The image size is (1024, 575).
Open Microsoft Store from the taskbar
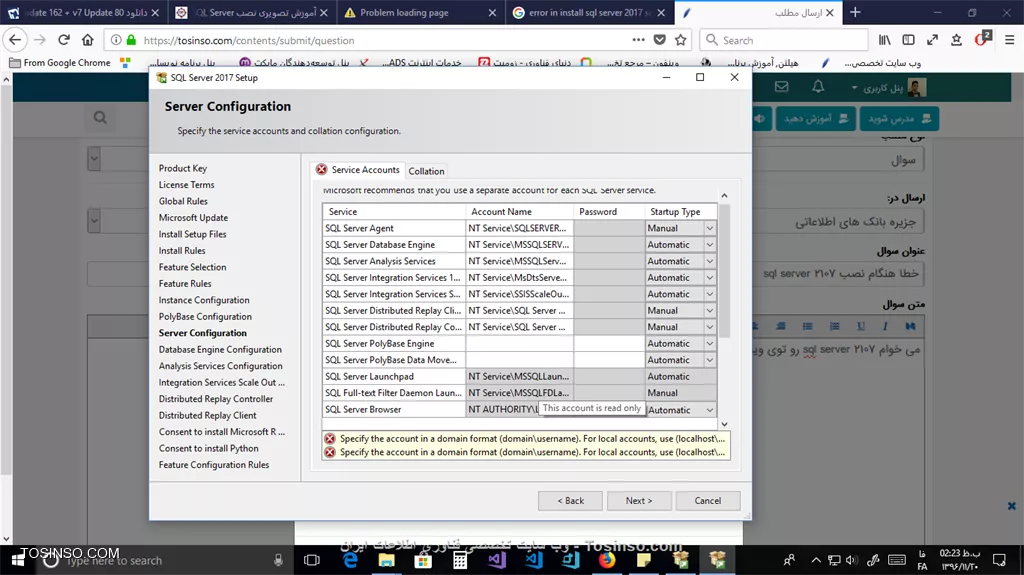pyautogui.click(x=423, y=560)
